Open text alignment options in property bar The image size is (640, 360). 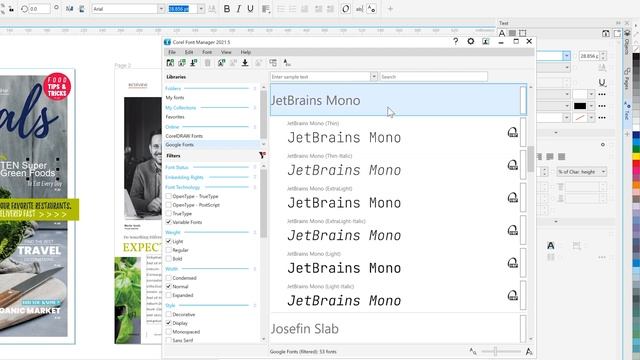(x=266, y=9)
